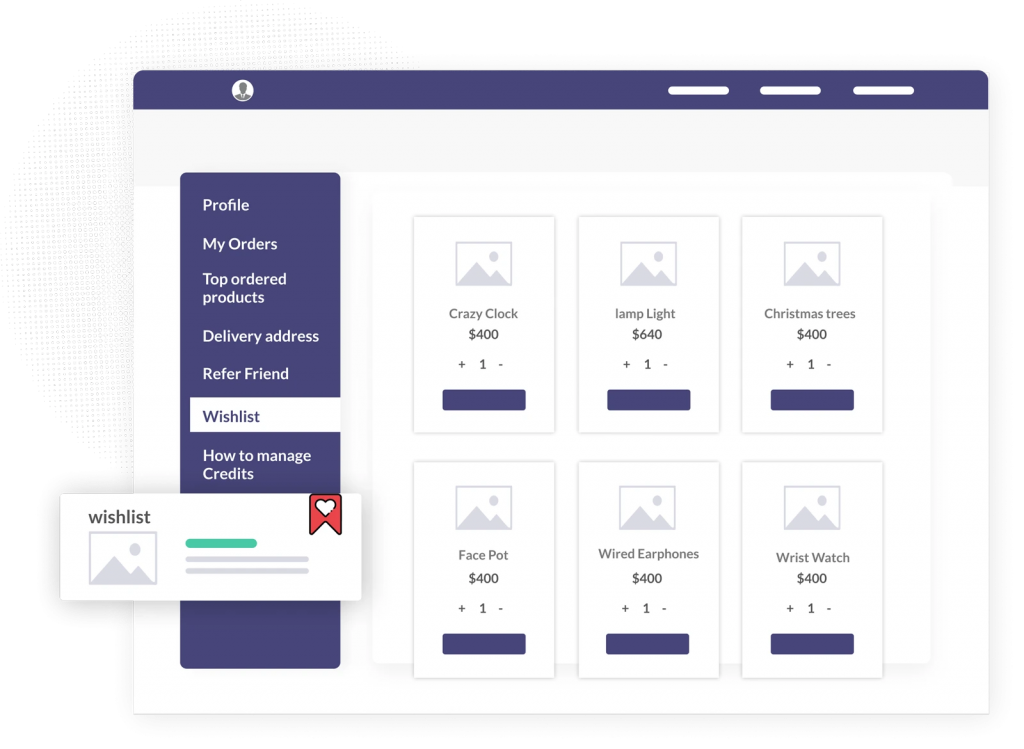The image size is (1024, 749).
Task: Click the lamp Light product image
Action: (648, 264)
